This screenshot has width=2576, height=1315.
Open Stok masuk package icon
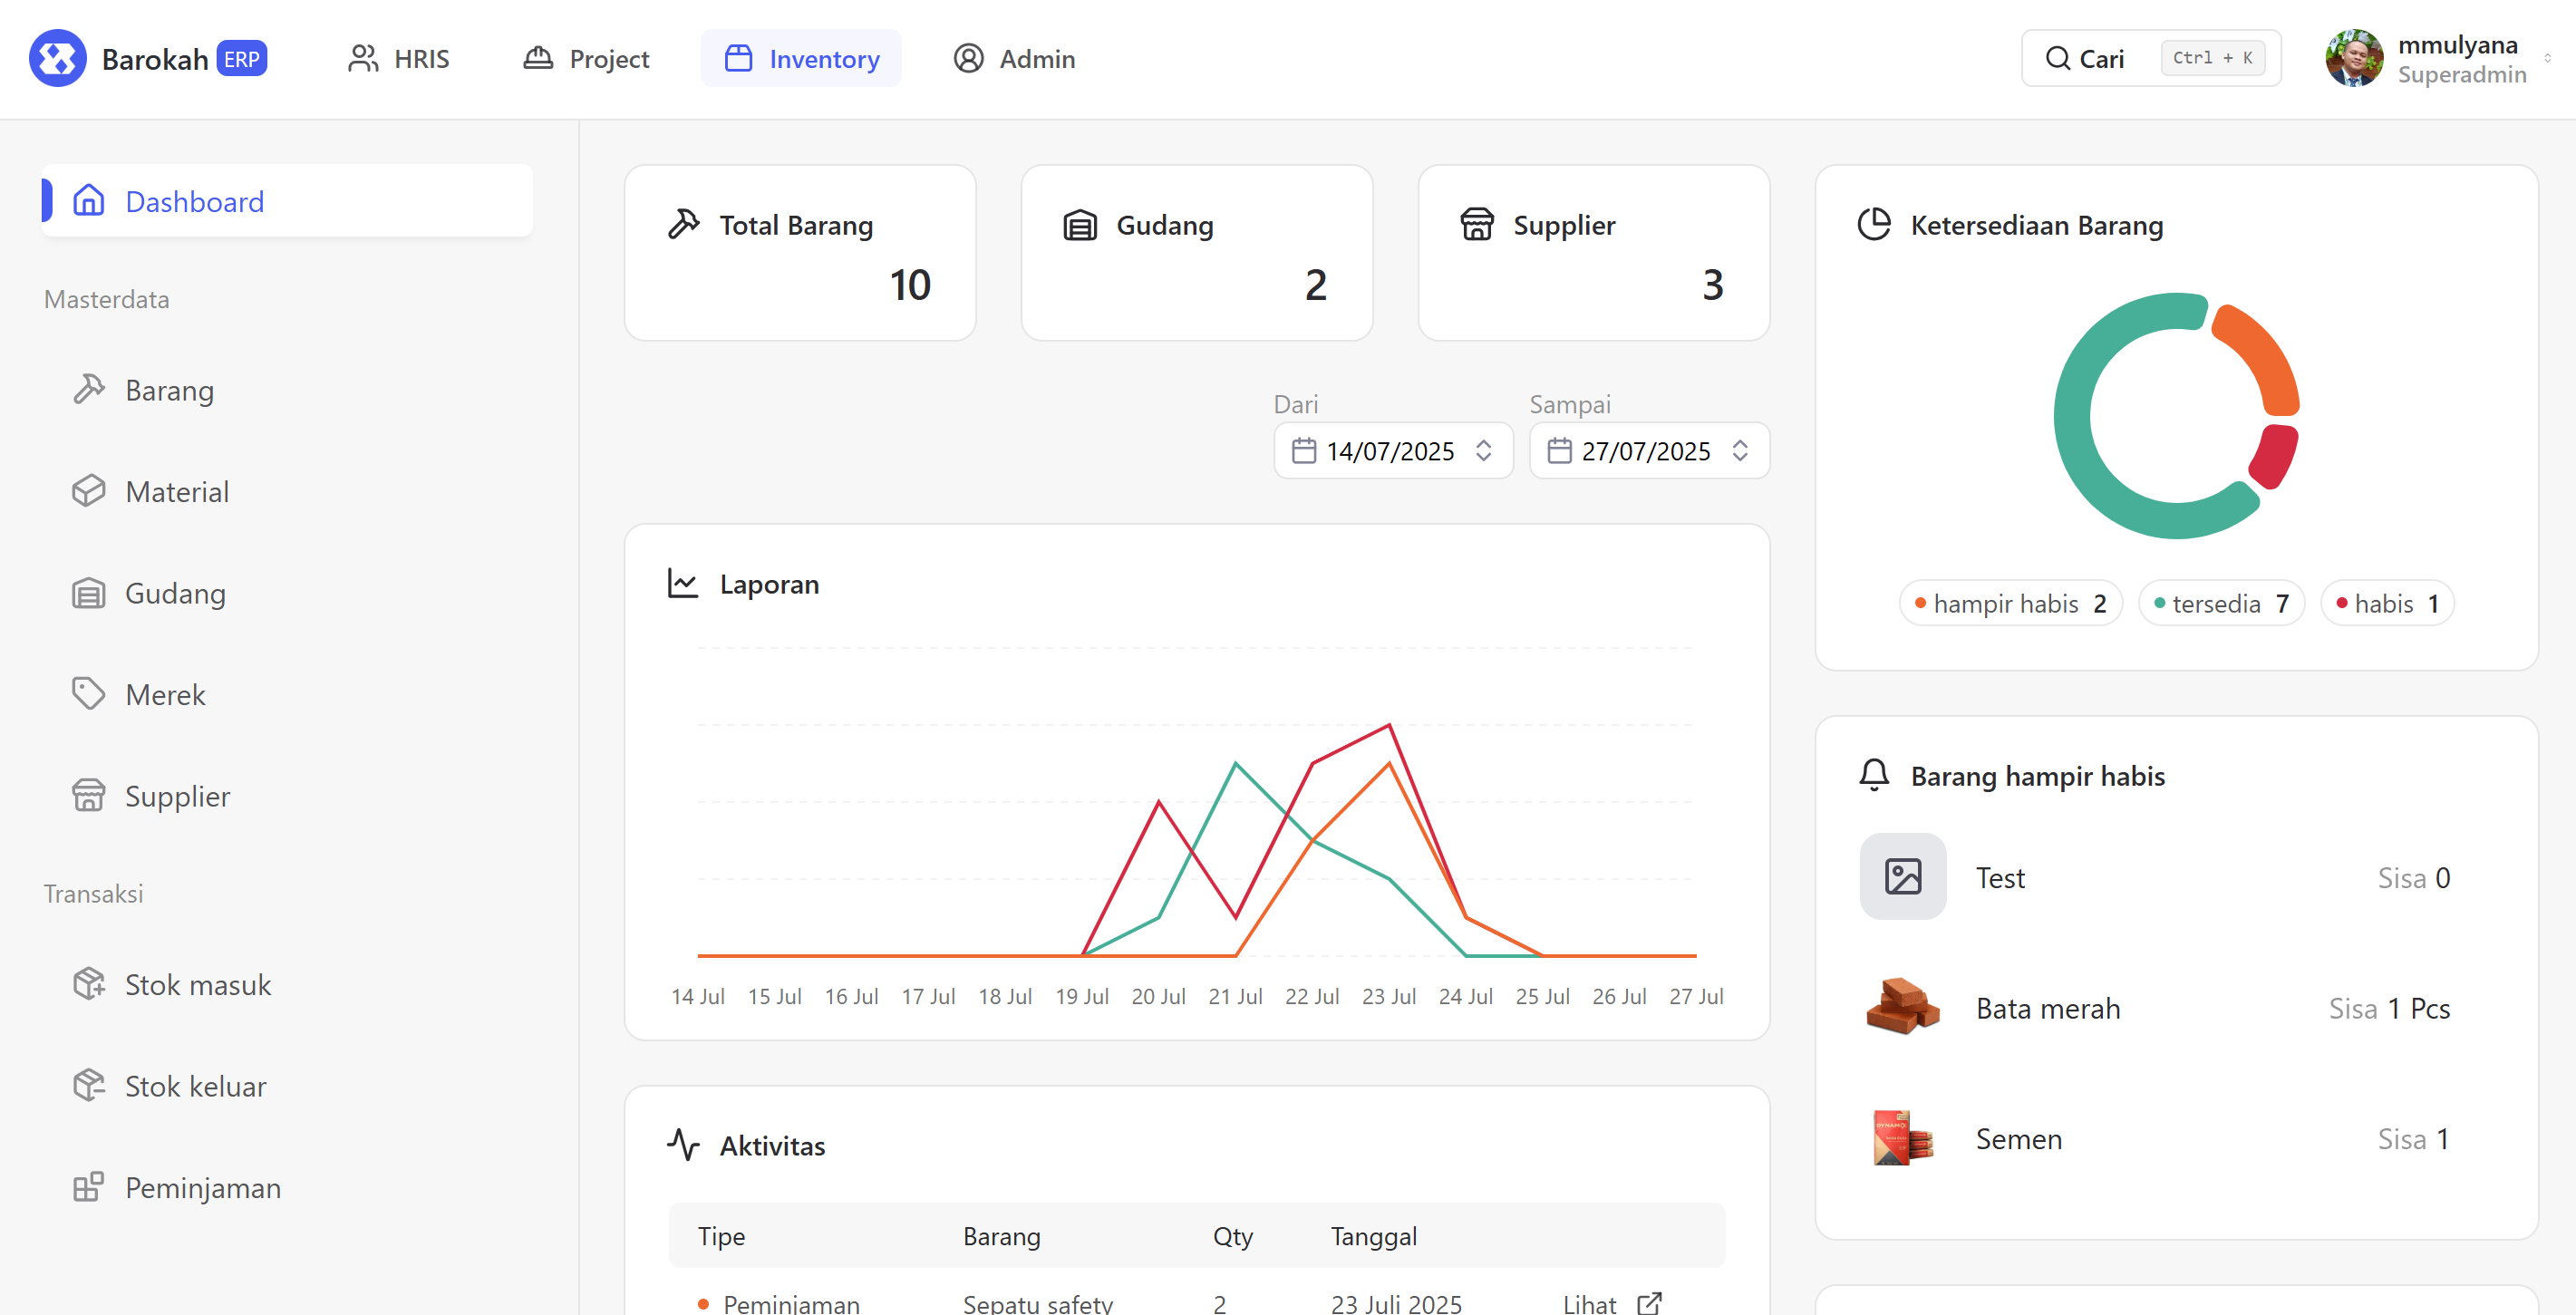click(x=88, y=984)
